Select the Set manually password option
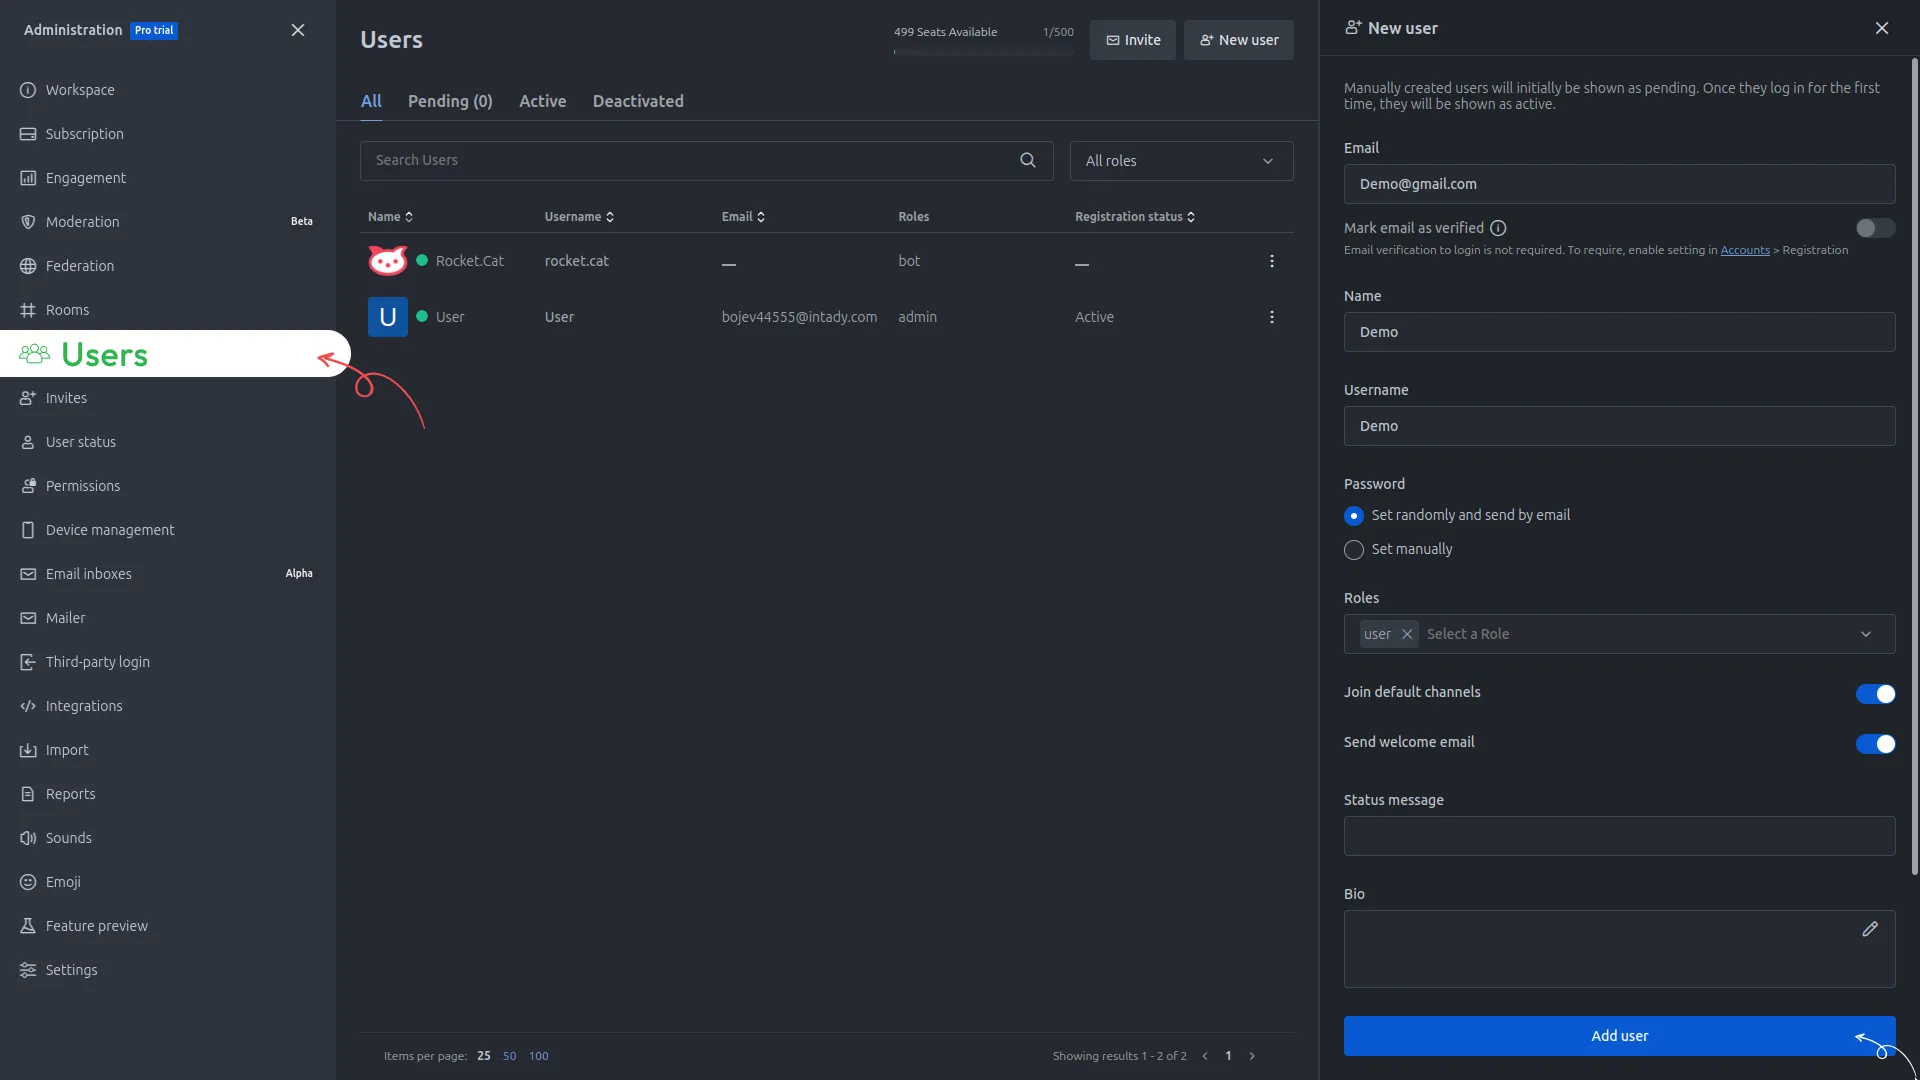 point(1354,549)
